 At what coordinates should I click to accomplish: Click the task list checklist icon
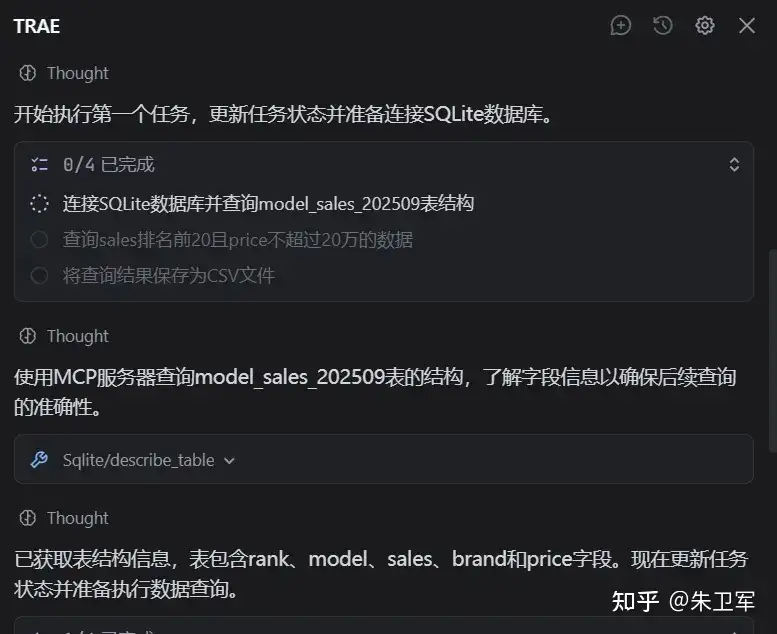tap(40, 165)
